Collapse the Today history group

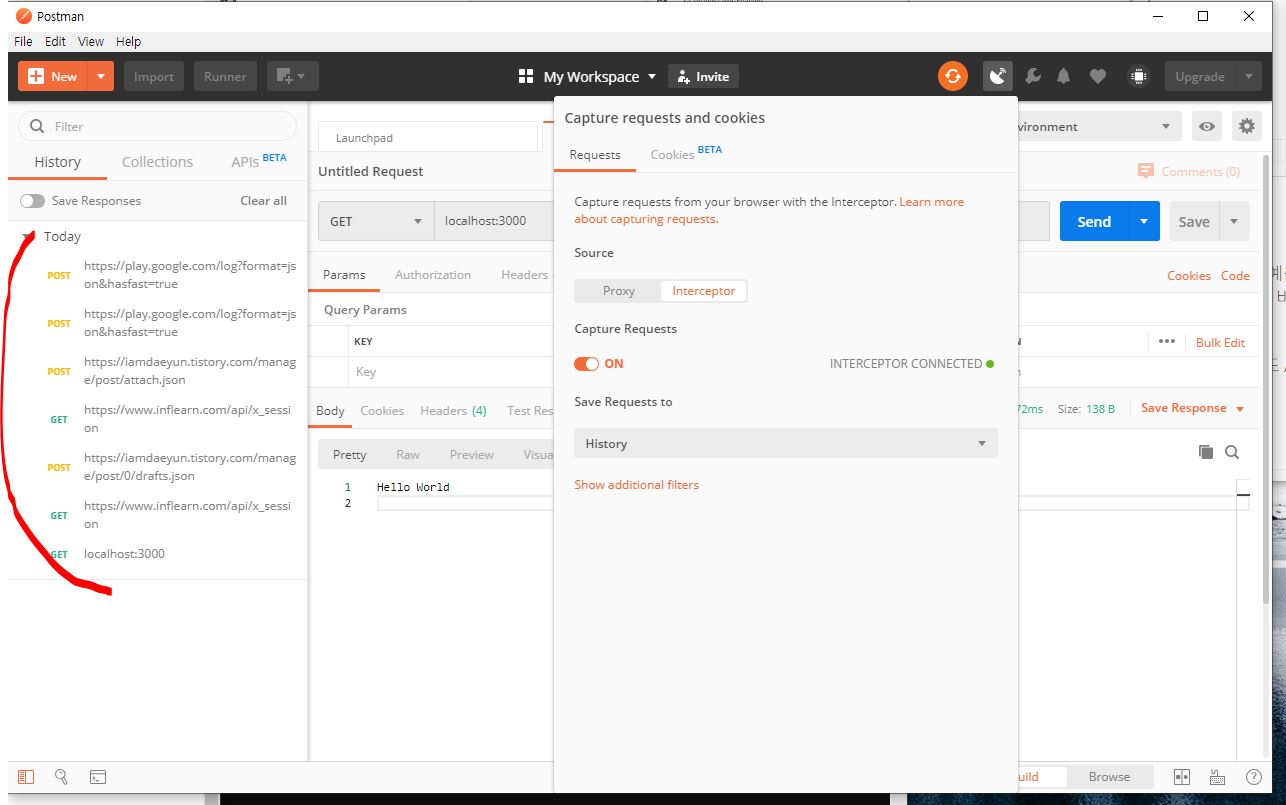pyautogui.click(x=28, y=237)
